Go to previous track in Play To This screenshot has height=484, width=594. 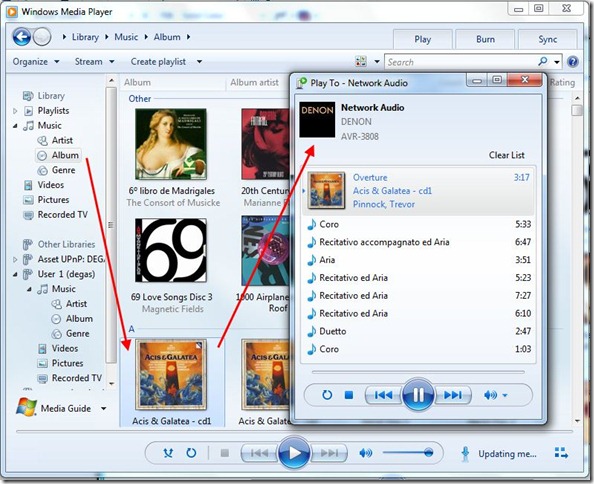383,395
